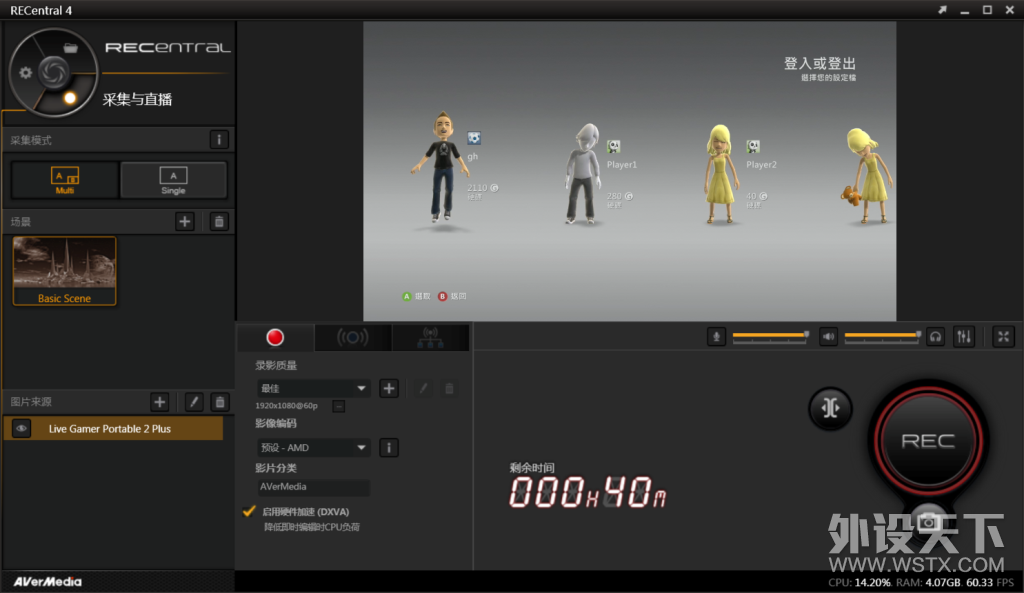Switch to mini mode with the arrow icon
The image size is (1024, 593).
pos(942,10)
